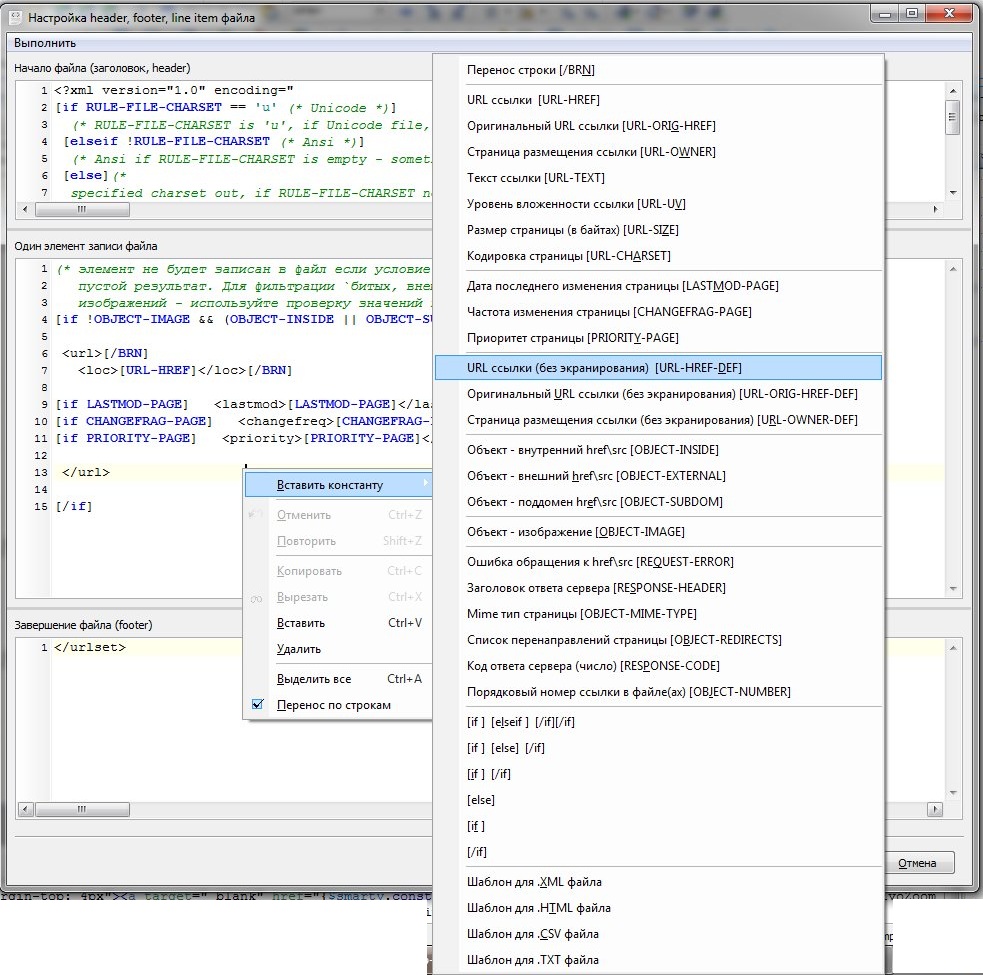983x975 pixels.
Task: Toggle the Перенос по строкам checkbox
Action: click(257, 705)
